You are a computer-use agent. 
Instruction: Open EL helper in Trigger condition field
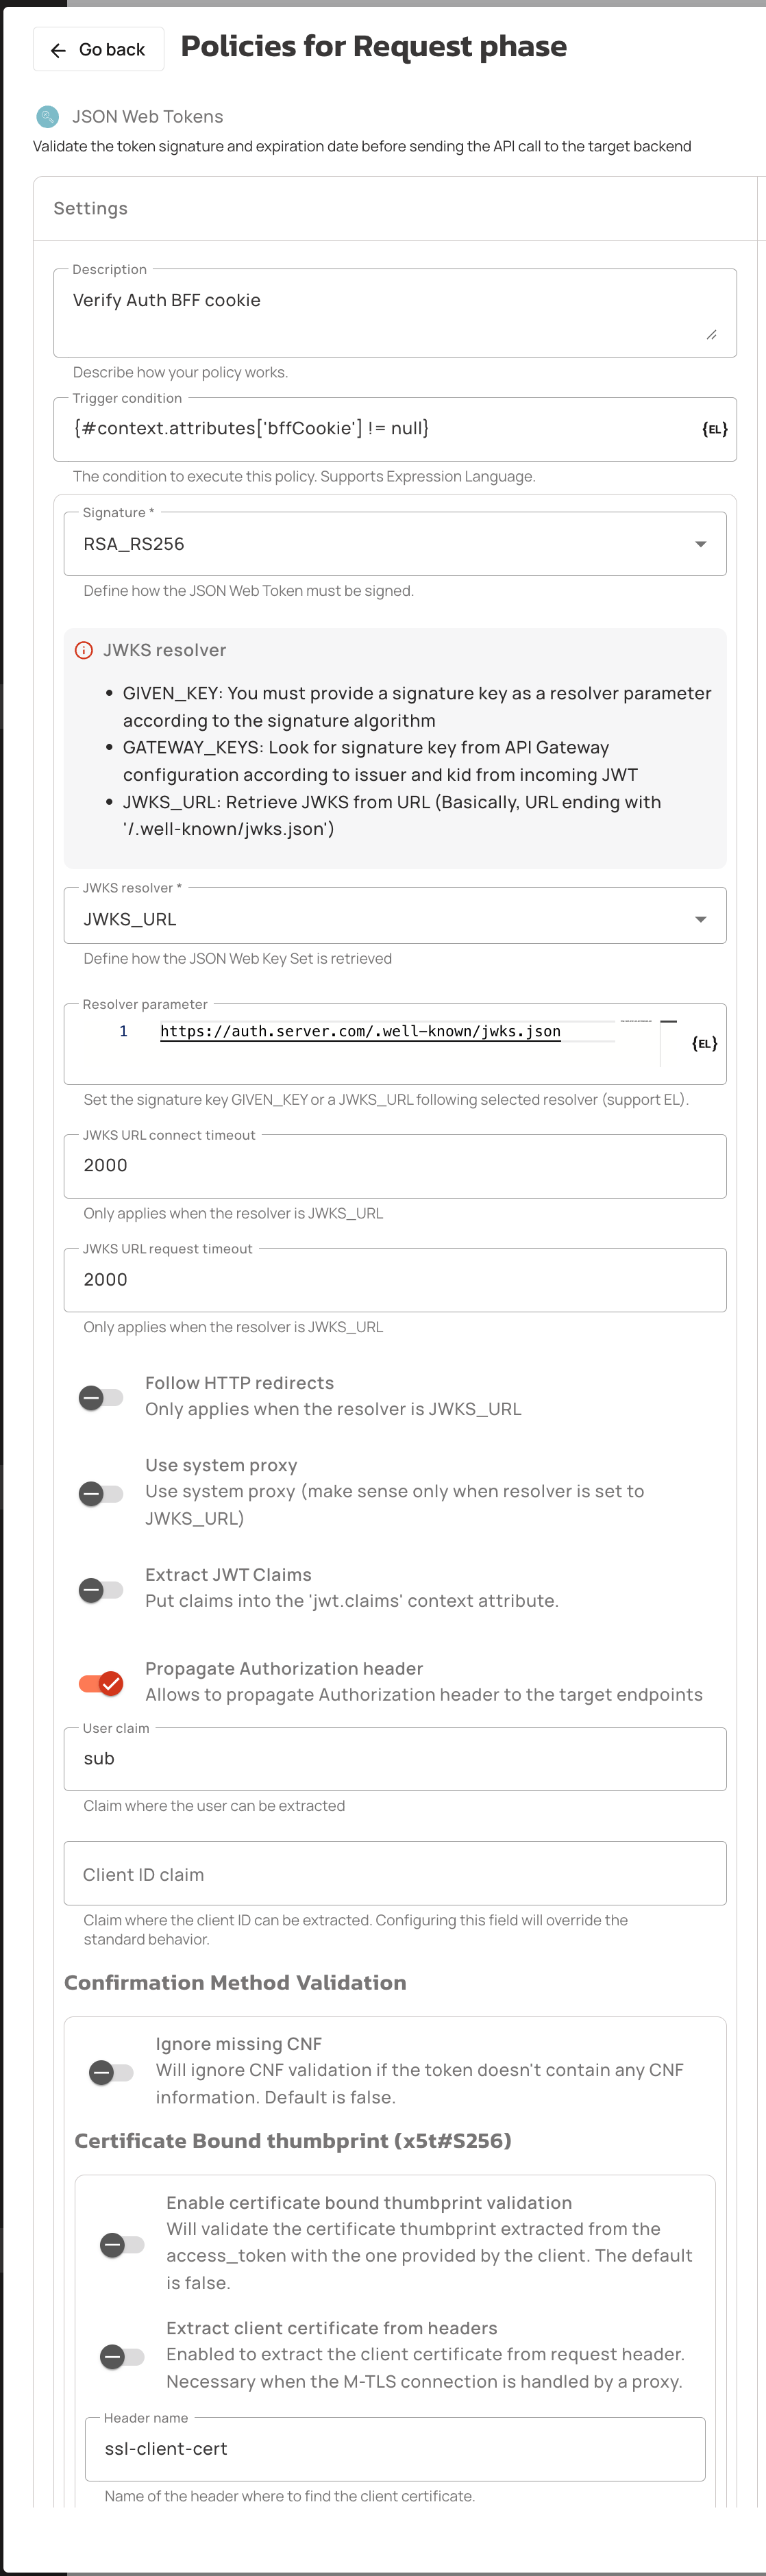click(x=714, y=429)
